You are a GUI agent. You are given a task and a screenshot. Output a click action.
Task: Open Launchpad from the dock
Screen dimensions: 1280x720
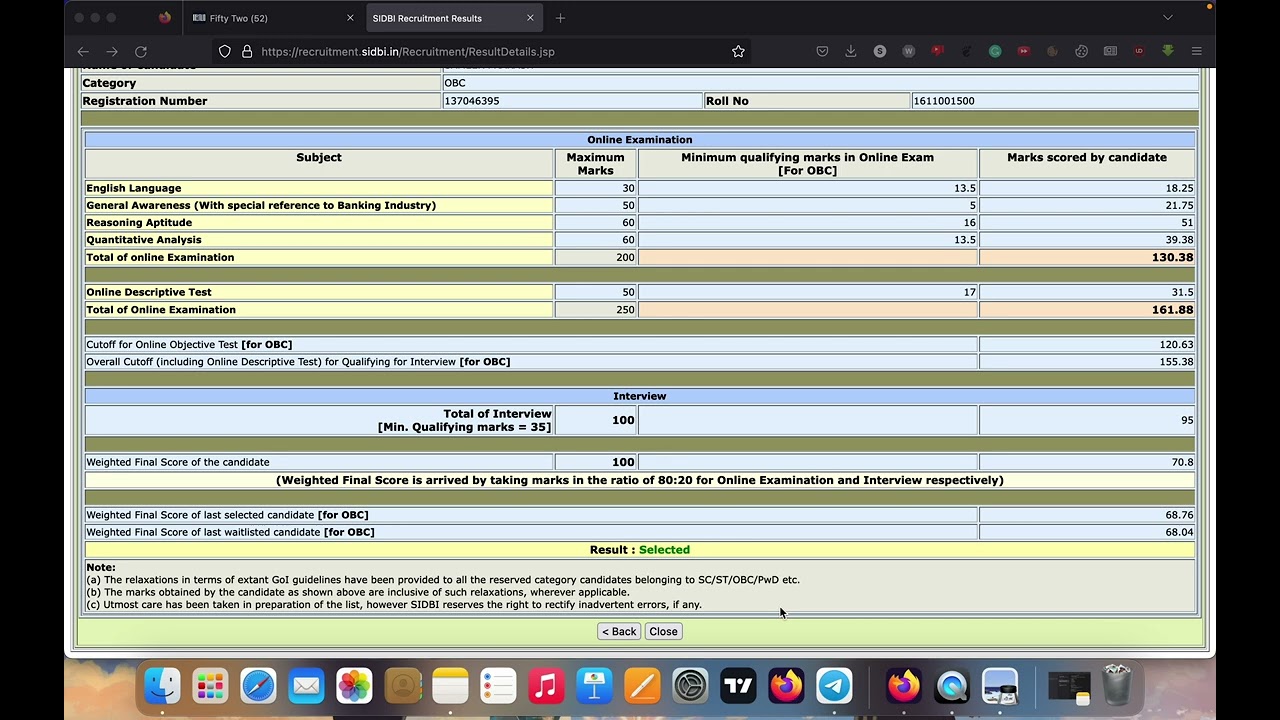[210, 686]
